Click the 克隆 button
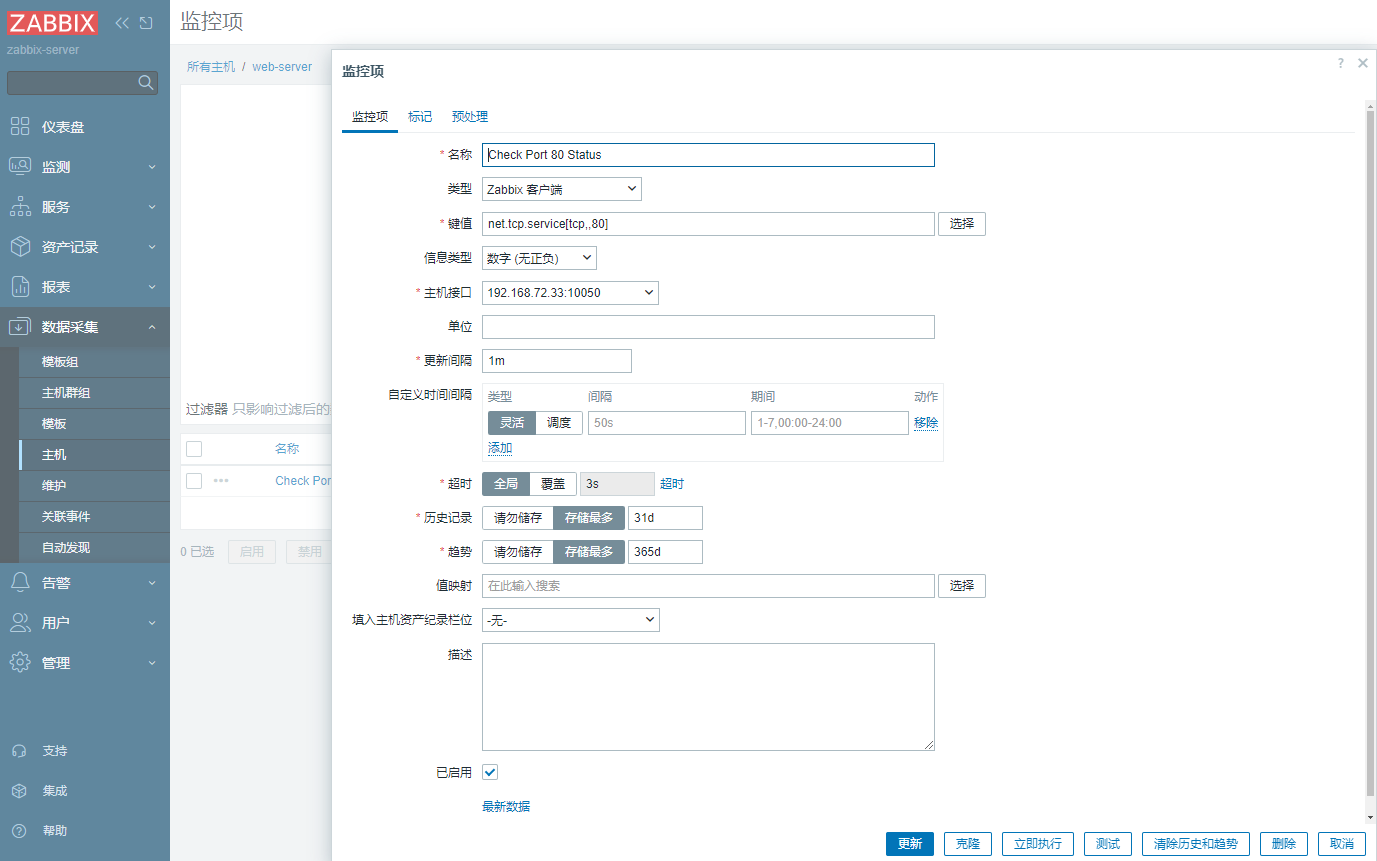 point(968,844)
